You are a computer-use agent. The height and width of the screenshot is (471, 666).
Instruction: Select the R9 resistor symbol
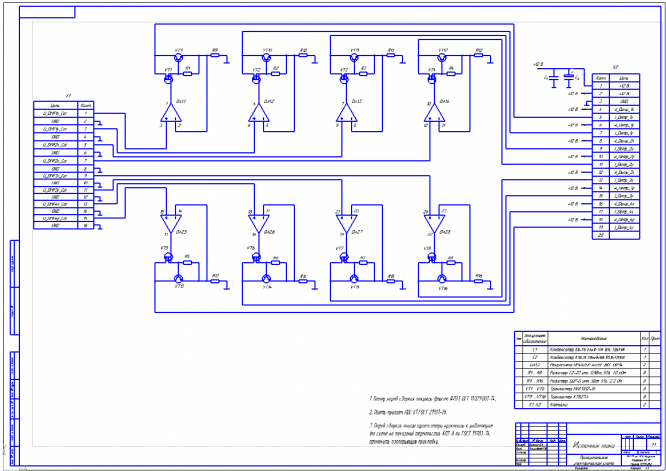(x=215, y=56)
